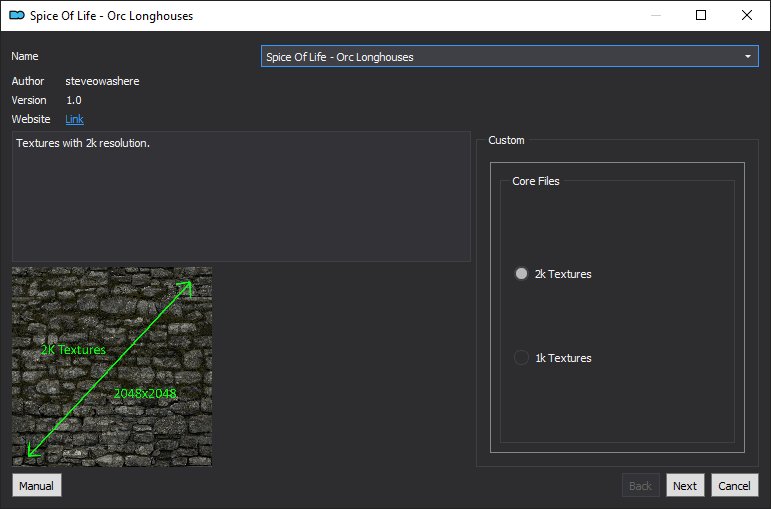Click the Website label
Image resolution: width=771 pixels, height=509 pixels.
point(31,119)
